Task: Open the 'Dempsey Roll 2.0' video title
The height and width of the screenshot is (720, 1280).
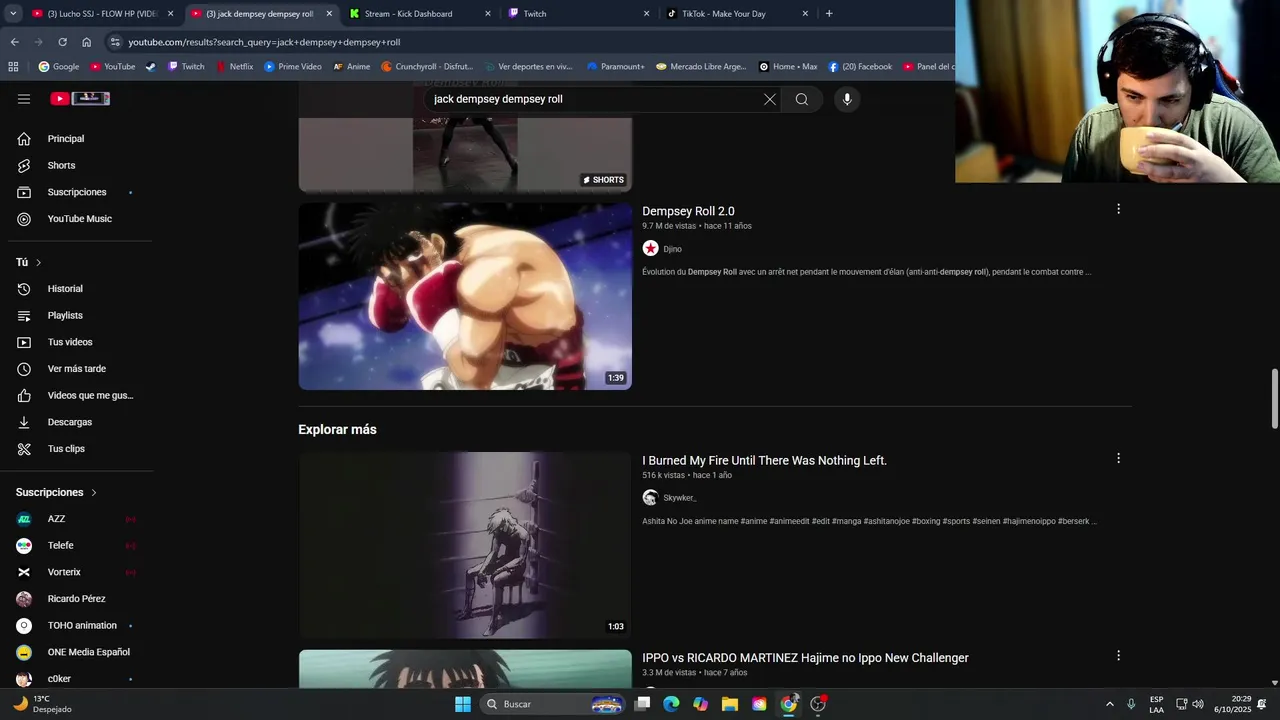Action: [688, 211]
